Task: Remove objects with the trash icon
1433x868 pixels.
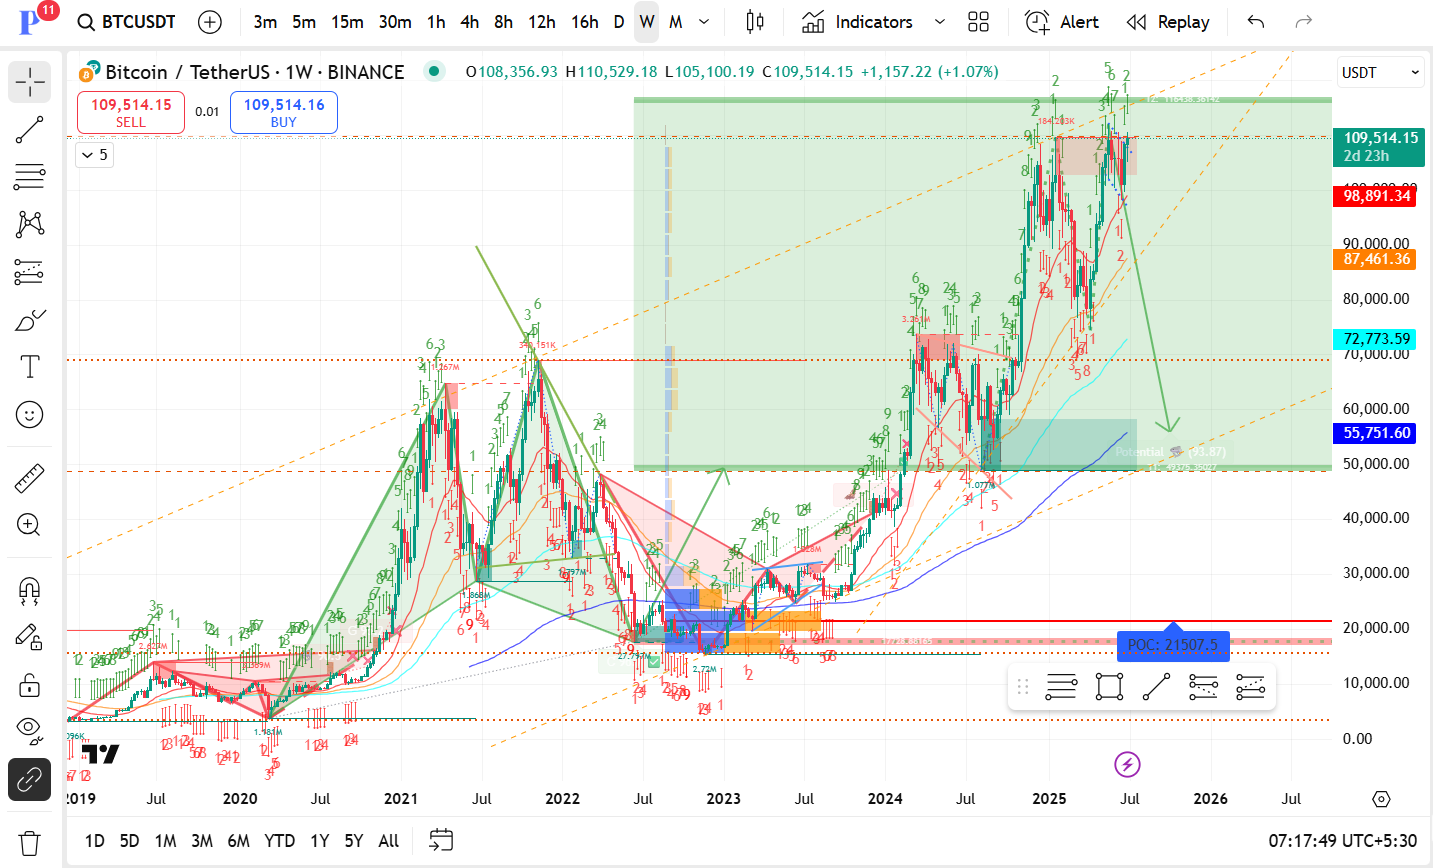Action: (x=30, y=843)
